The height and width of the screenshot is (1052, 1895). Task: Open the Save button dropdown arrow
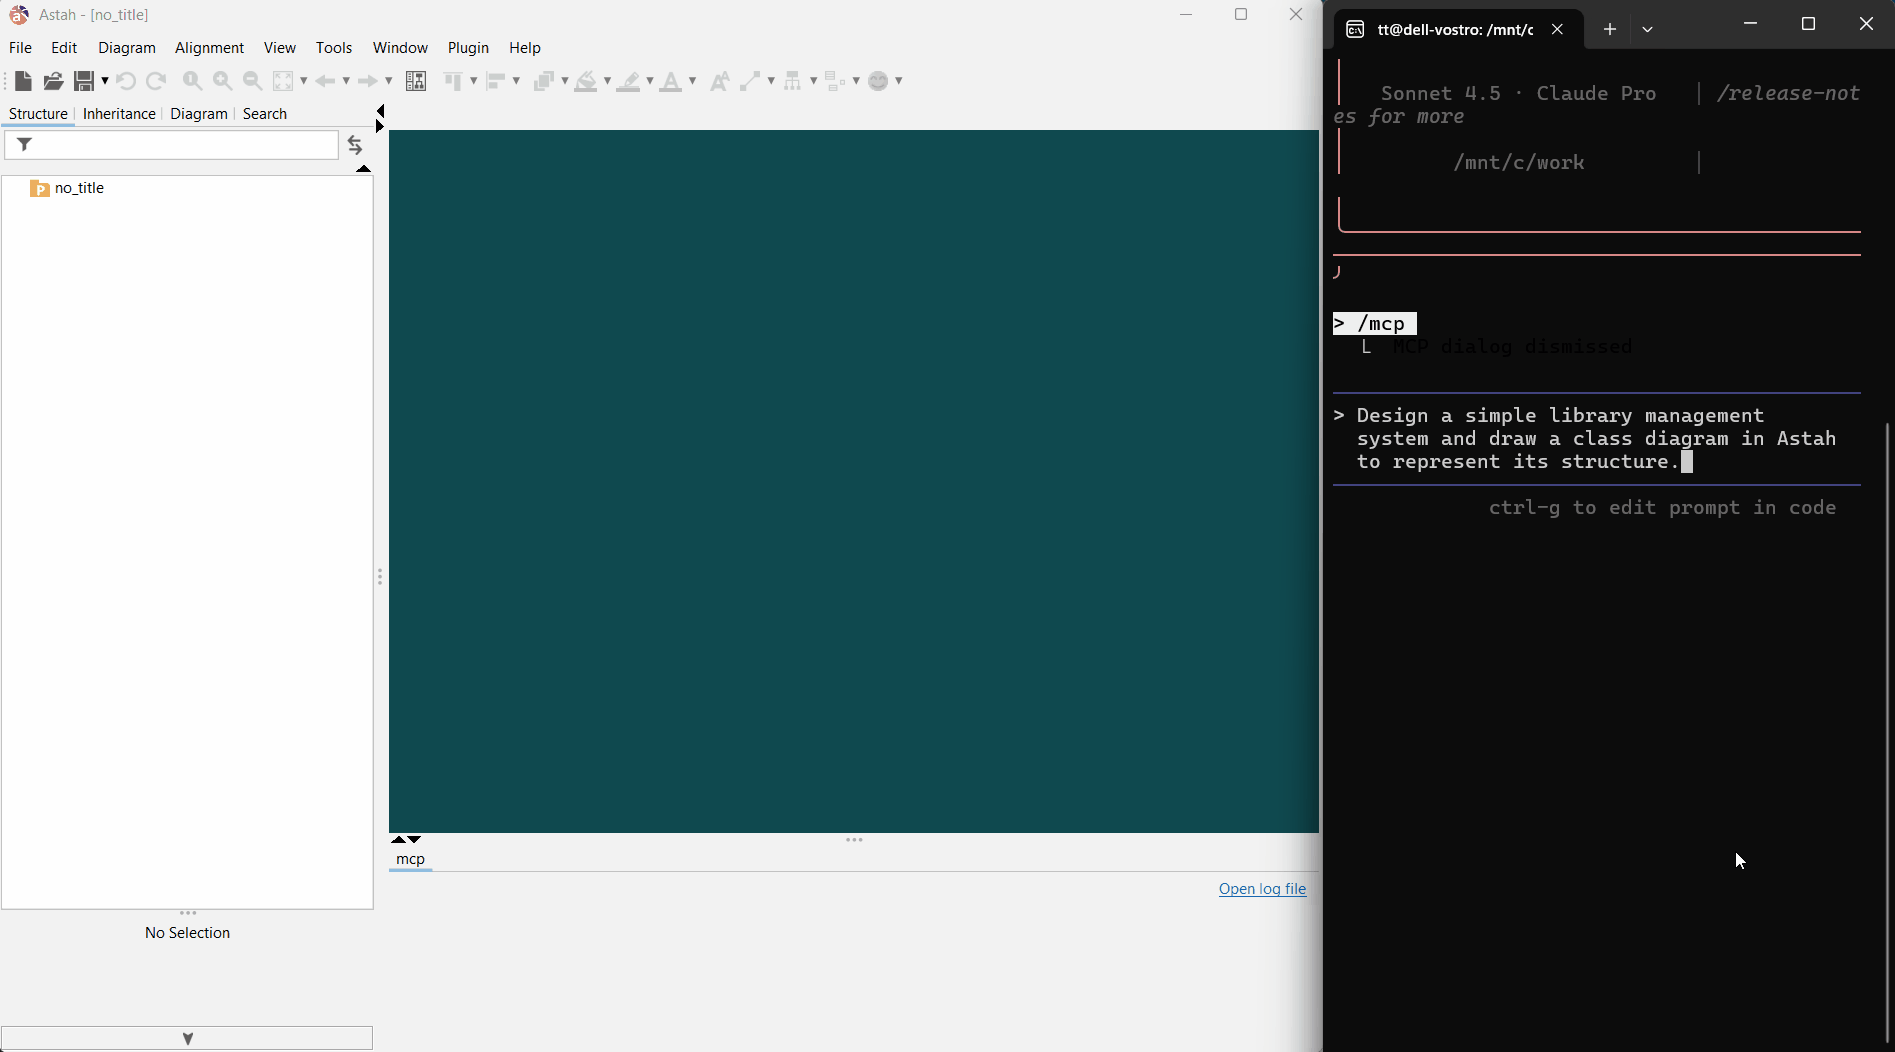(x=105, y=81)
